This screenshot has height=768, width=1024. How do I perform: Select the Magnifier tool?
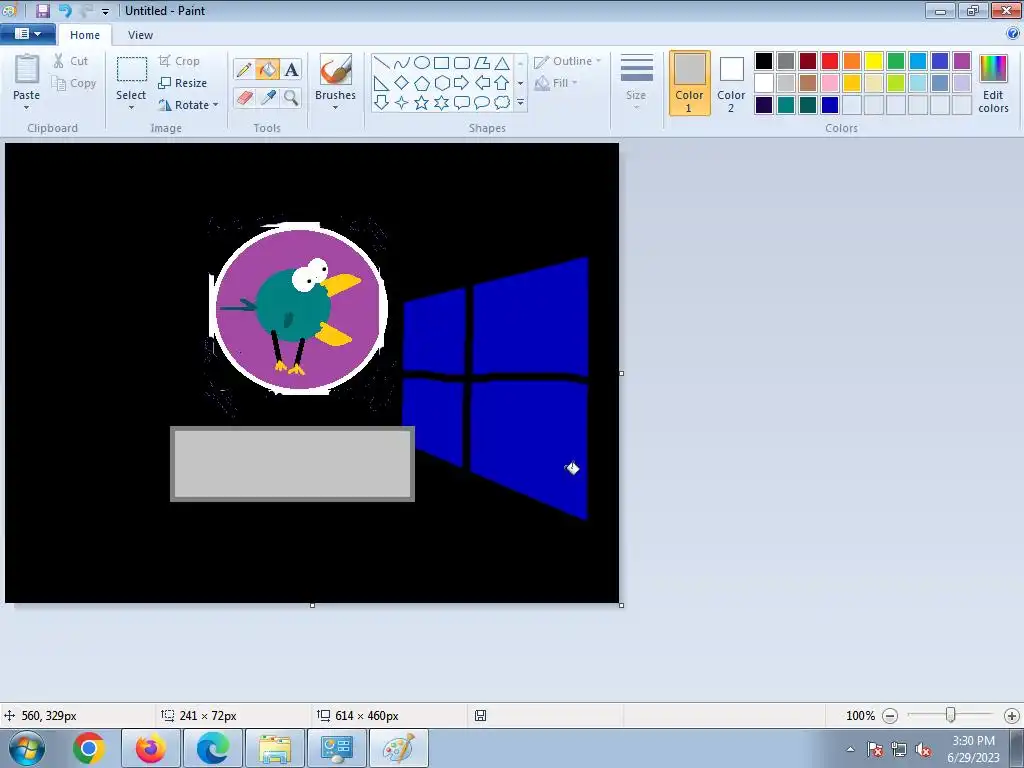[291, 97]
